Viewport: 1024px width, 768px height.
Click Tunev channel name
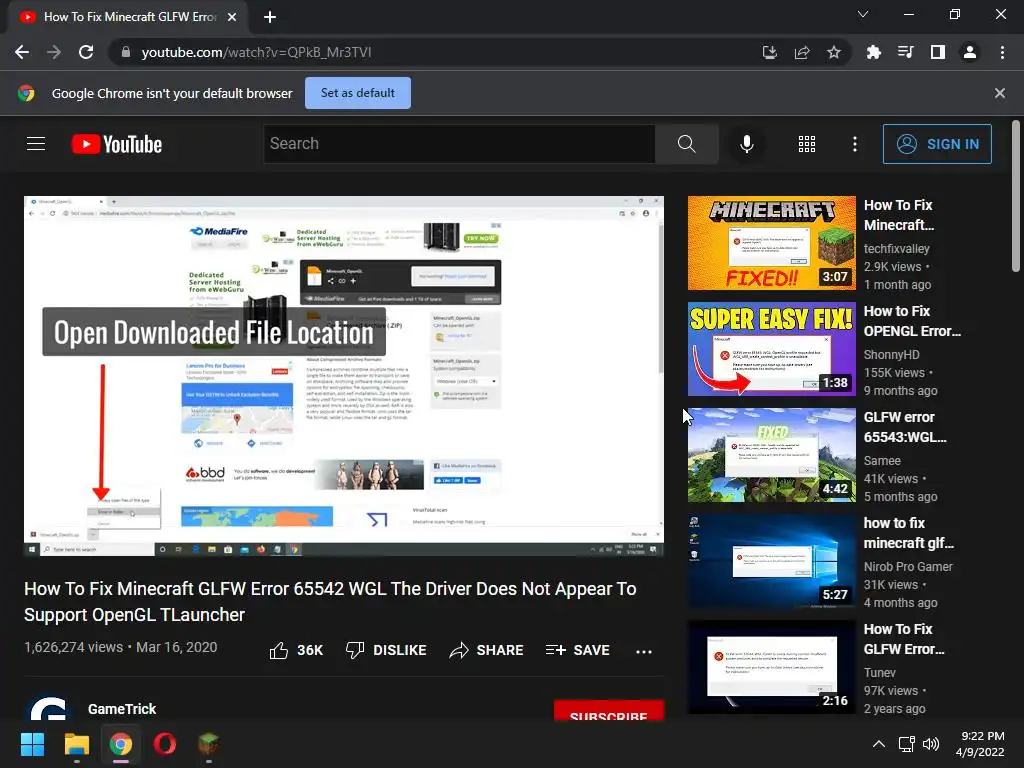880,673
